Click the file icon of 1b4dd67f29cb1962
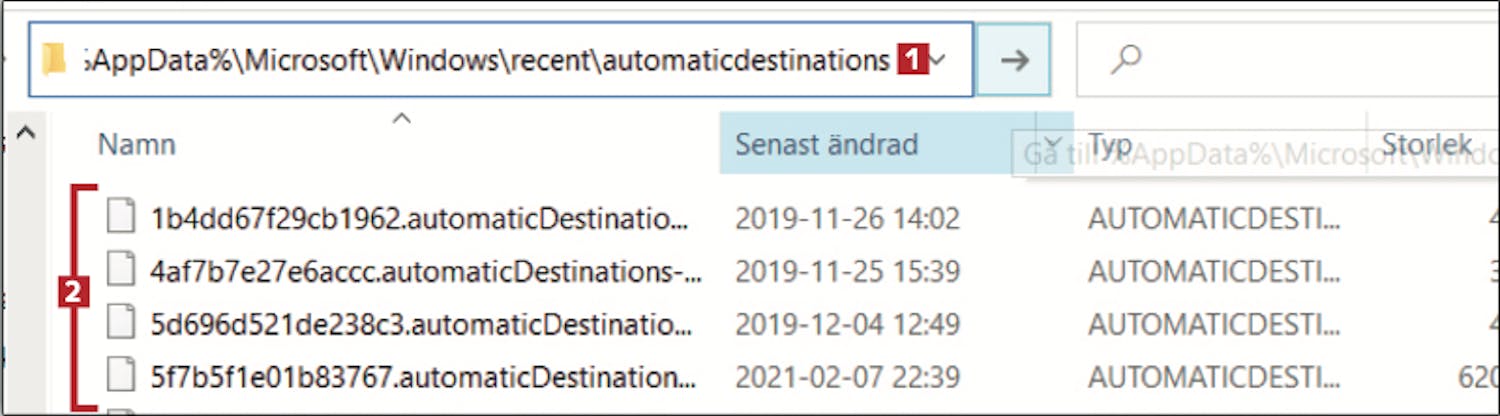The height and width of the screenshot is (416, 1500). (x=121, y=216)
